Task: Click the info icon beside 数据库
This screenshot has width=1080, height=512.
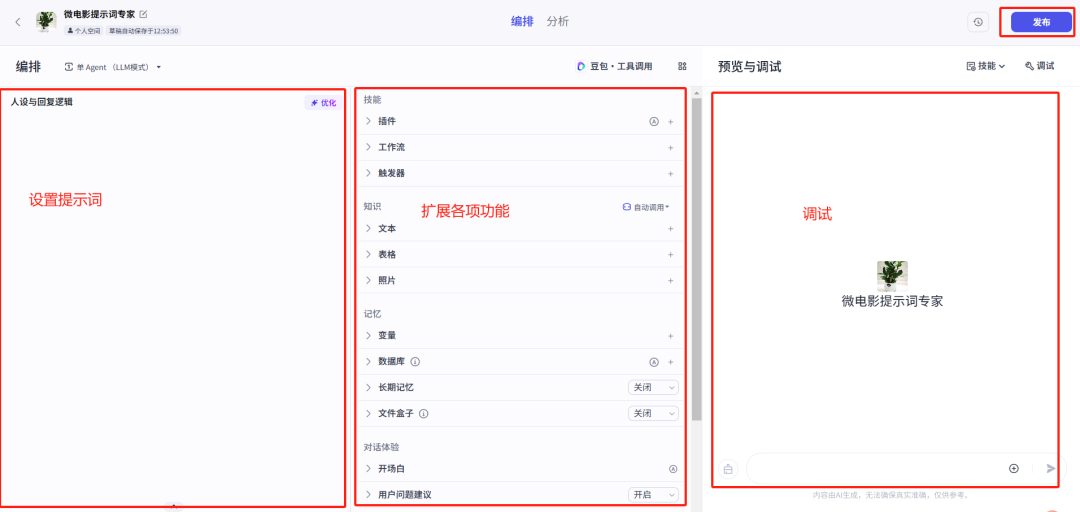Action: click(x=415, y=362)
